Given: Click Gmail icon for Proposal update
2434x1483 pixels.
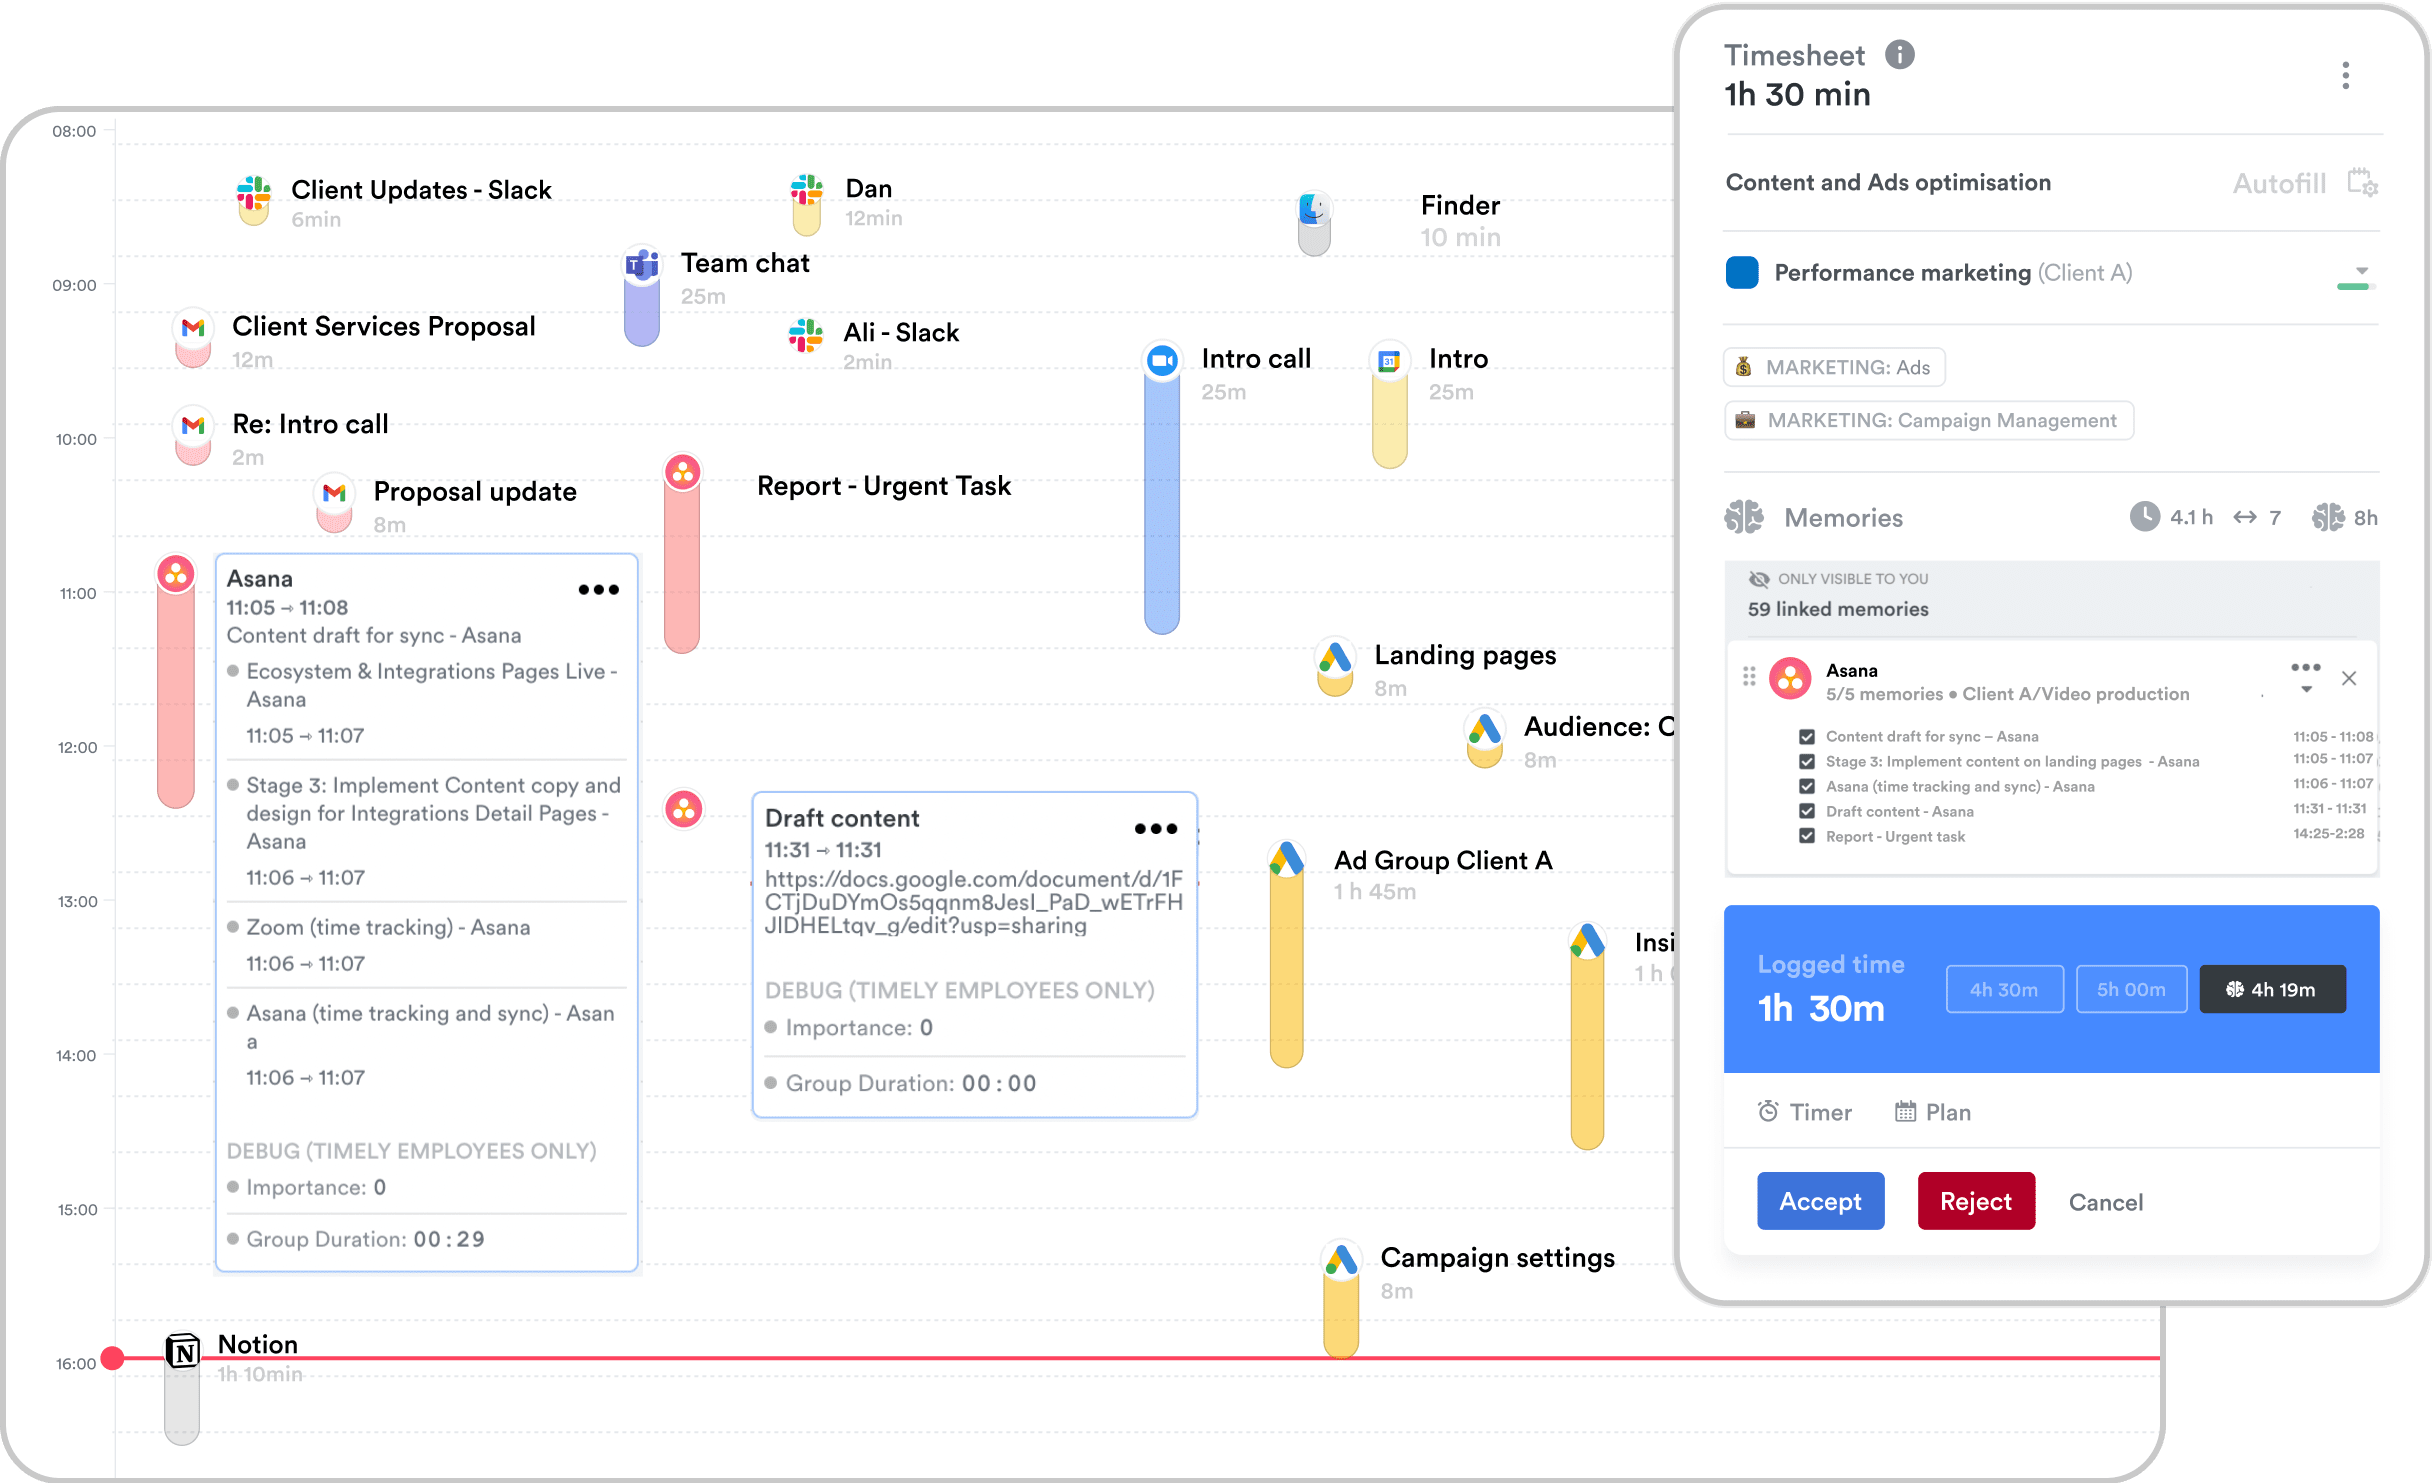Looking at the screenshot, I should 334,492.
